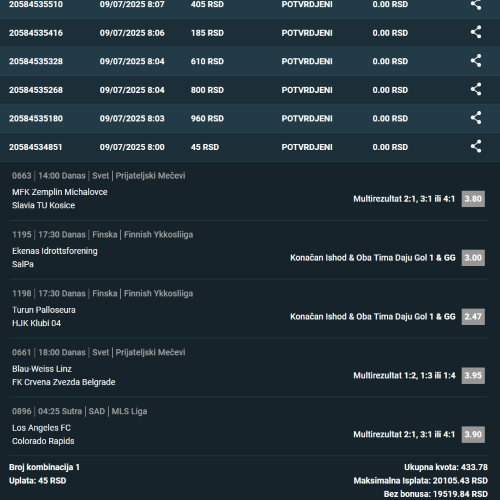Click the 1195 Finnish Ykkosliiga header
This screenshot has height=500, width=500.
[x=102, y=235]
